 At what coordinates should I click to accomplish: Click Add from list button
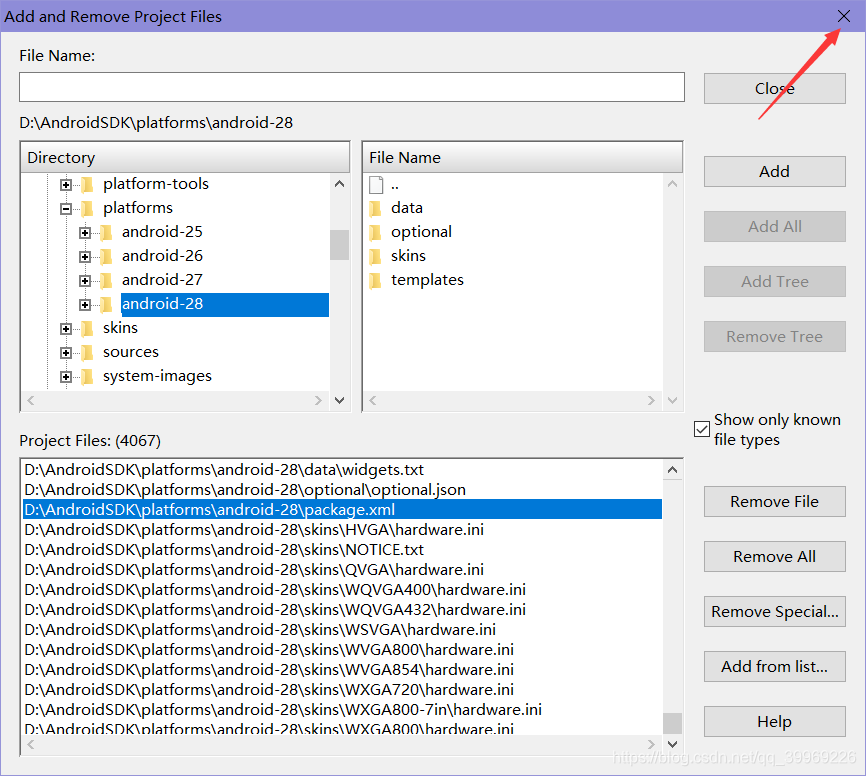pyautogui.click(x=774, y=667)
